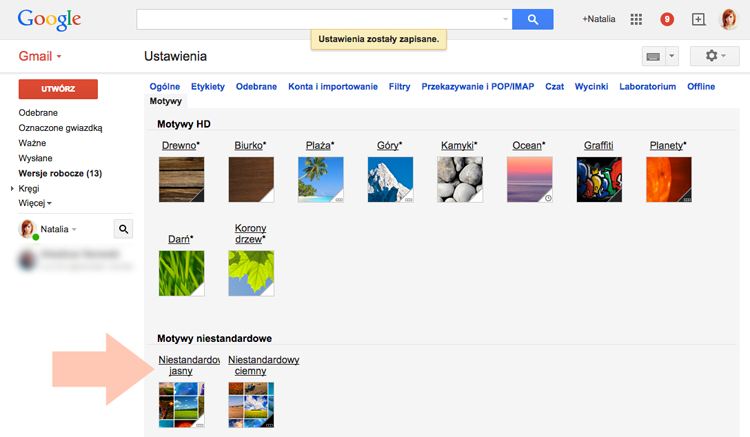Switch to the Wycinki tab
The image size is (750, 437).
591,87
